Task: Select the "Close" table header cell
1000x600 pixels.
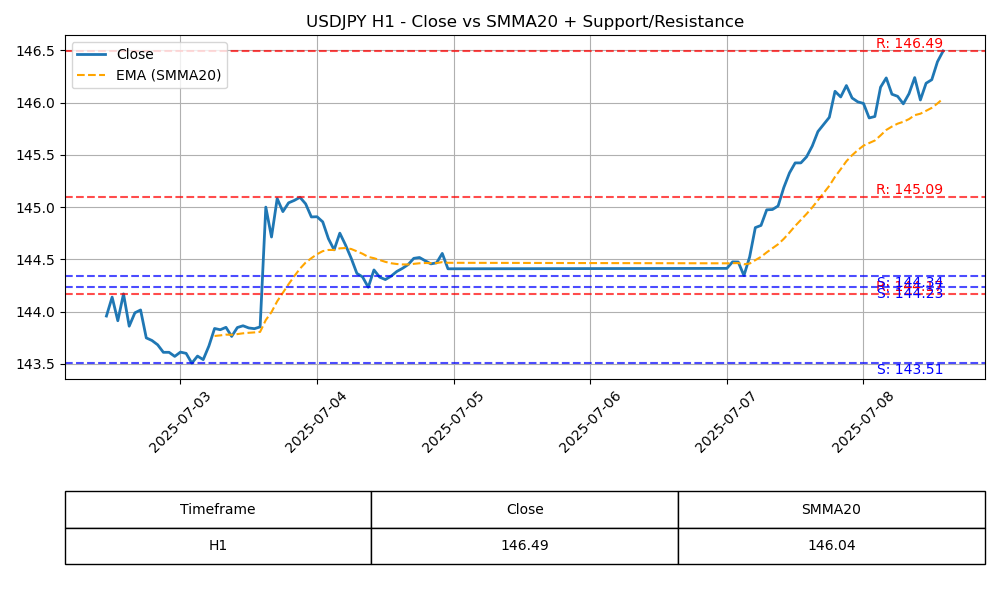Action: point(525,509)
